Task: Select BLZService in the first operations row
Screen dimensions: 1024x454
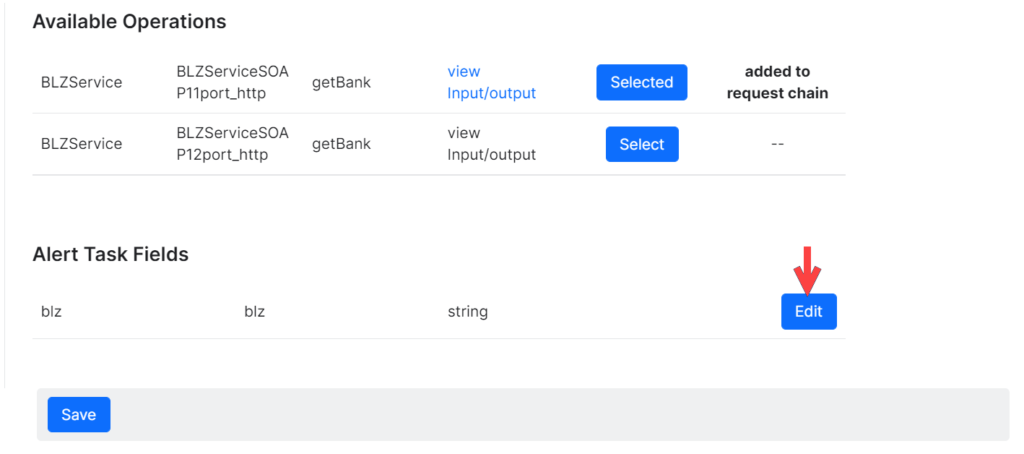Action: (x=81, y=82)
